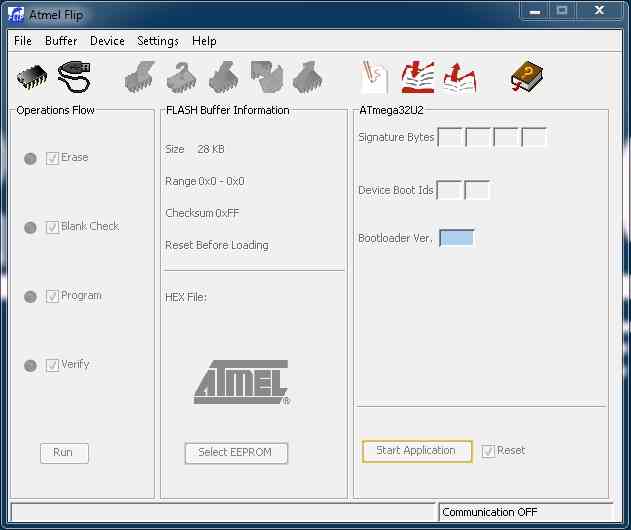Click the Select Target Device chip icon

point(33,76)
